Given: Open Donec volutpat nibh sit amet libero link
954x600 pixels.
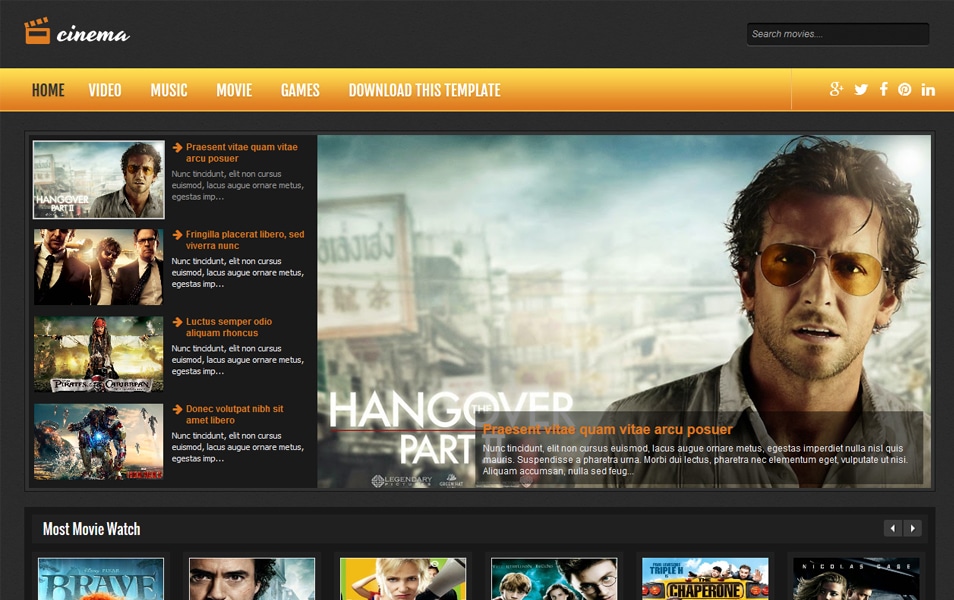Looking at the screenshot, I should [234, 414].
